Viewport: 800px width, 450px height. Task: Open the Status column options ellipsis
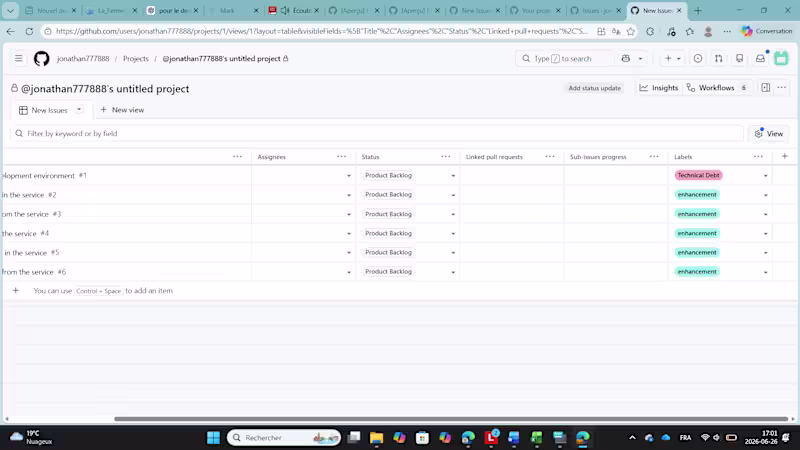pos(445,157)
